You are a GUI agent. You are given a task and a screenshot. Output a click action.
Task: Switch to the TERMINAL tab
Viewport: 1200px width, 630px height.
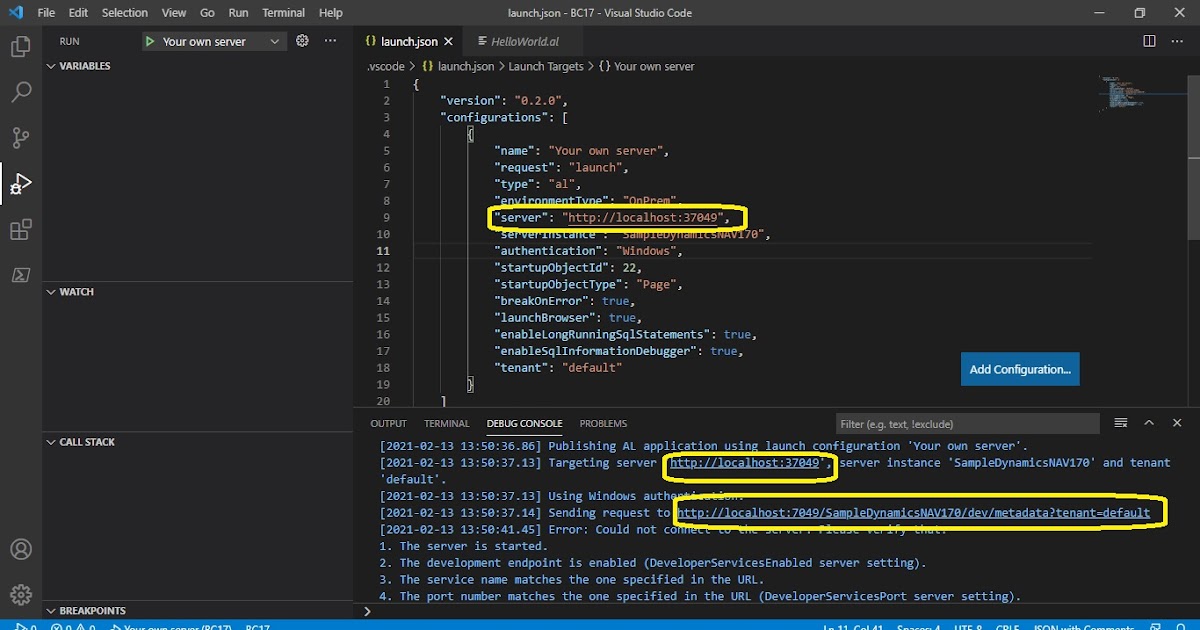(x=446, y=423)
